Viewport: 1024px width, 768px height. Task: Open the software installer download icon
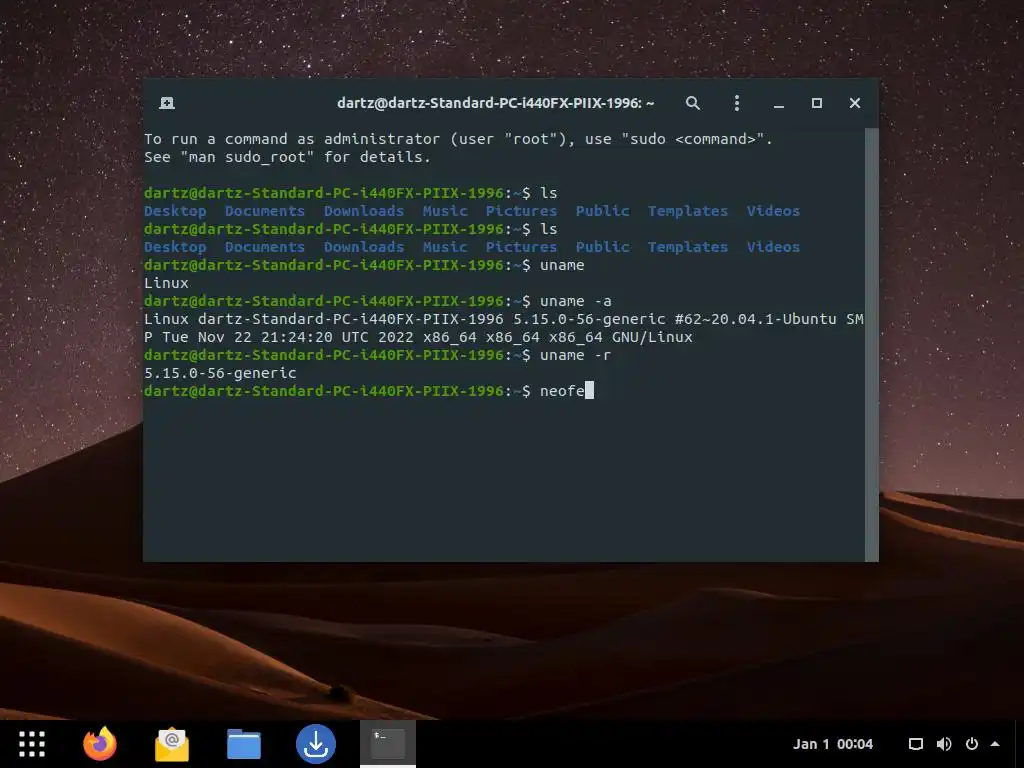[315, 744]
